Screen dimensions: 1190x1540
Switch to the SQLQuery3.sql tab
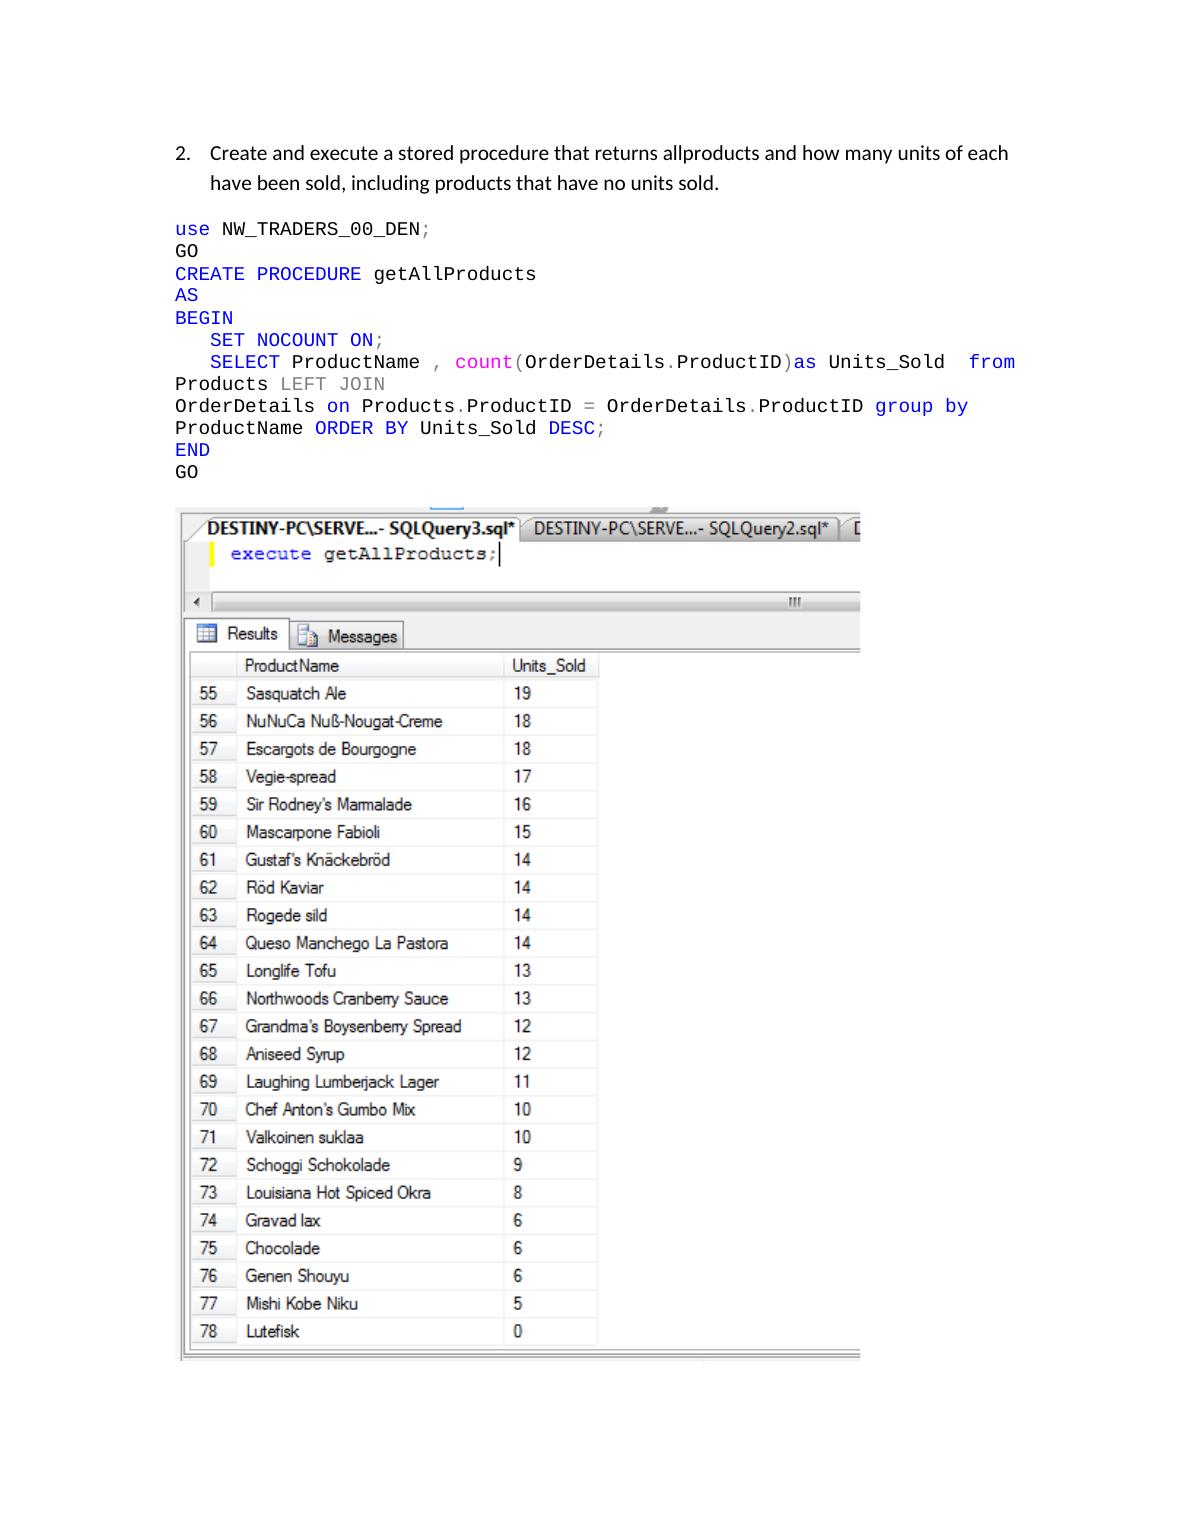[x=360, y=529]
